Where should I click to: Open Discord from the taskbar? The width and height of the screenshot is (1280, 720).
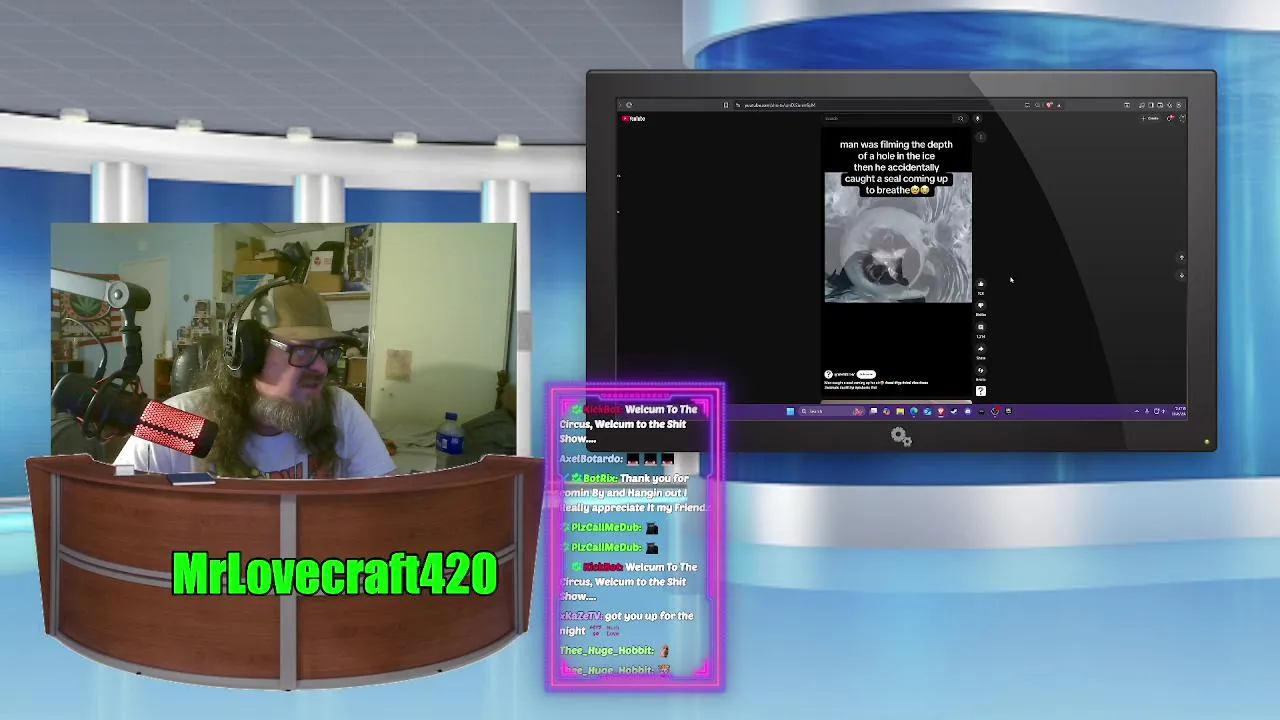968,411
